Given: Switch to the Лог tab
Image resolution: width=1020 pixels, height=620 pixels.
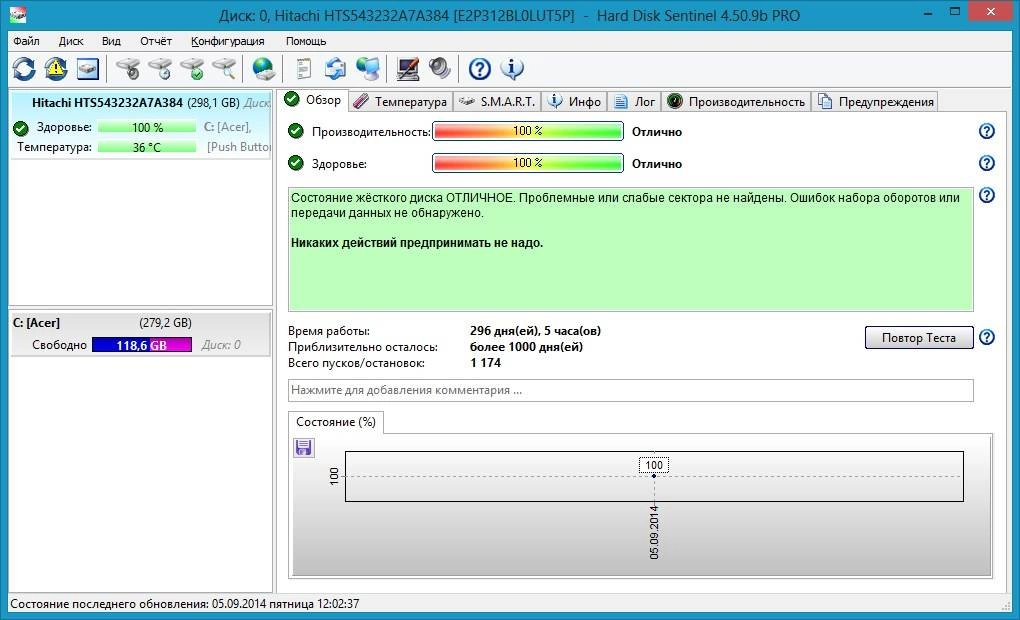Looking at the screenshot, I should (635, 101).
